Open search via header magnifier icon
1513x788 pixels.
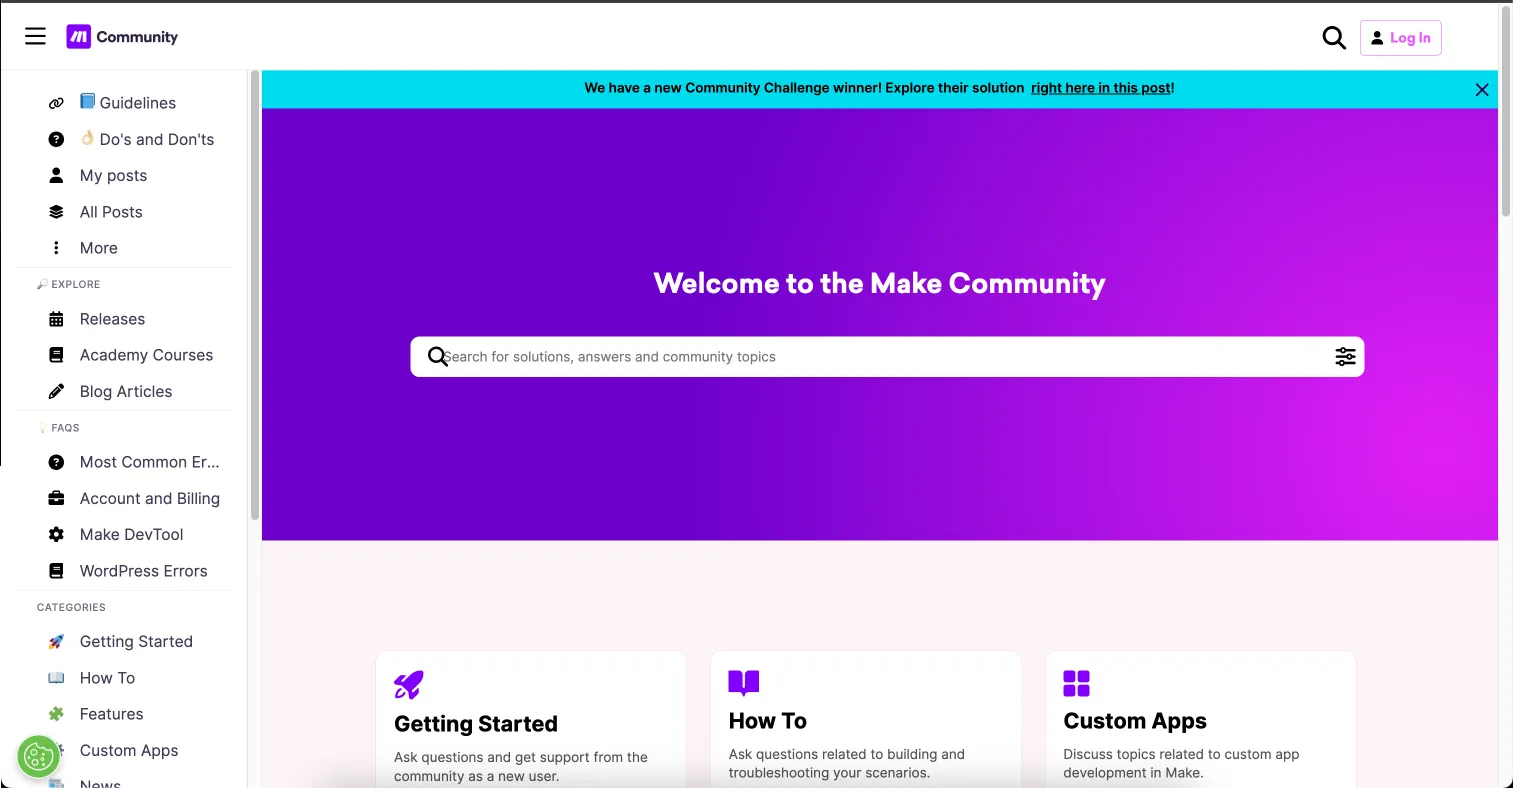click(1334, 38)
